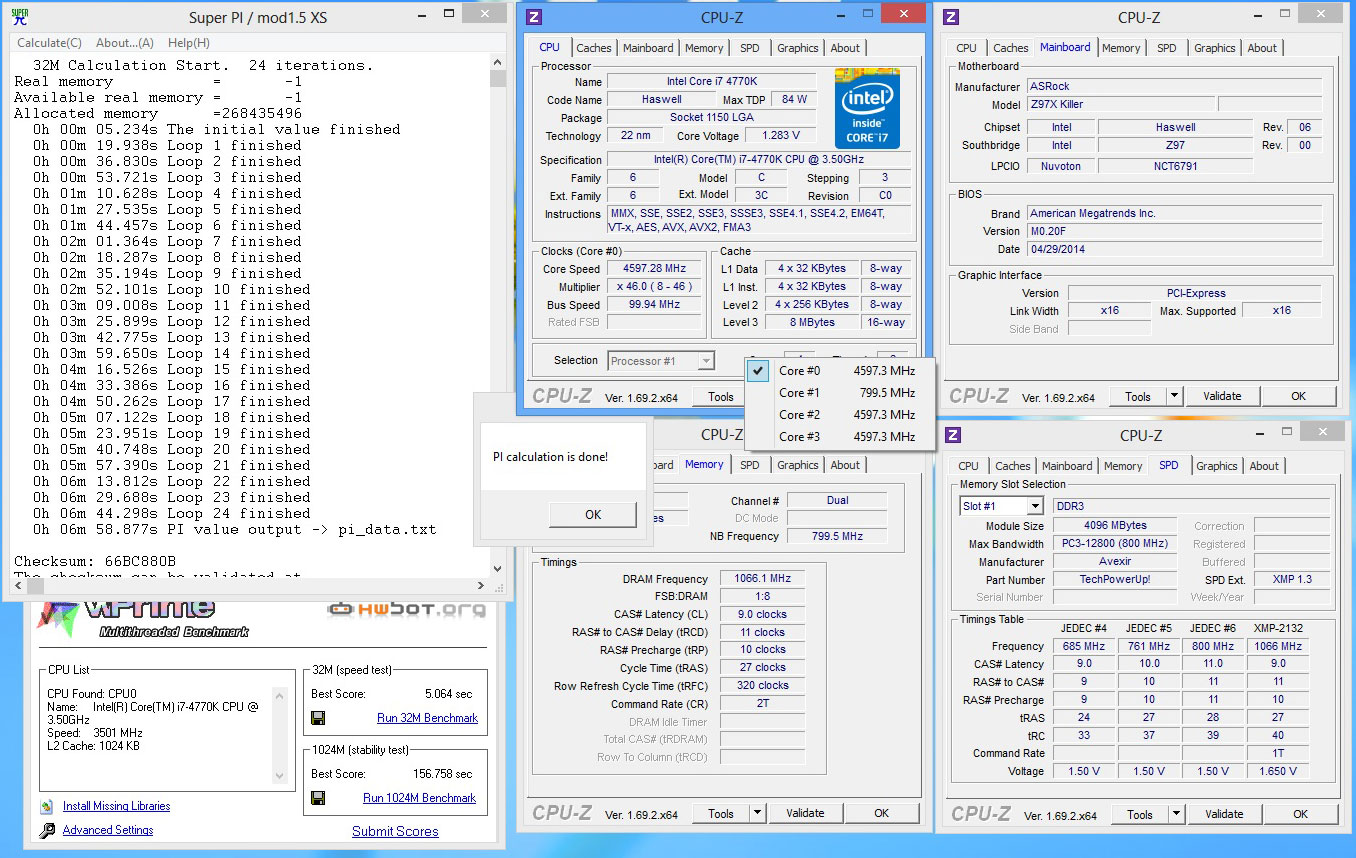Confirm the PI calculation done dialog with OK
Screen dimensions: 1356x858
click(x=593, y=514)
